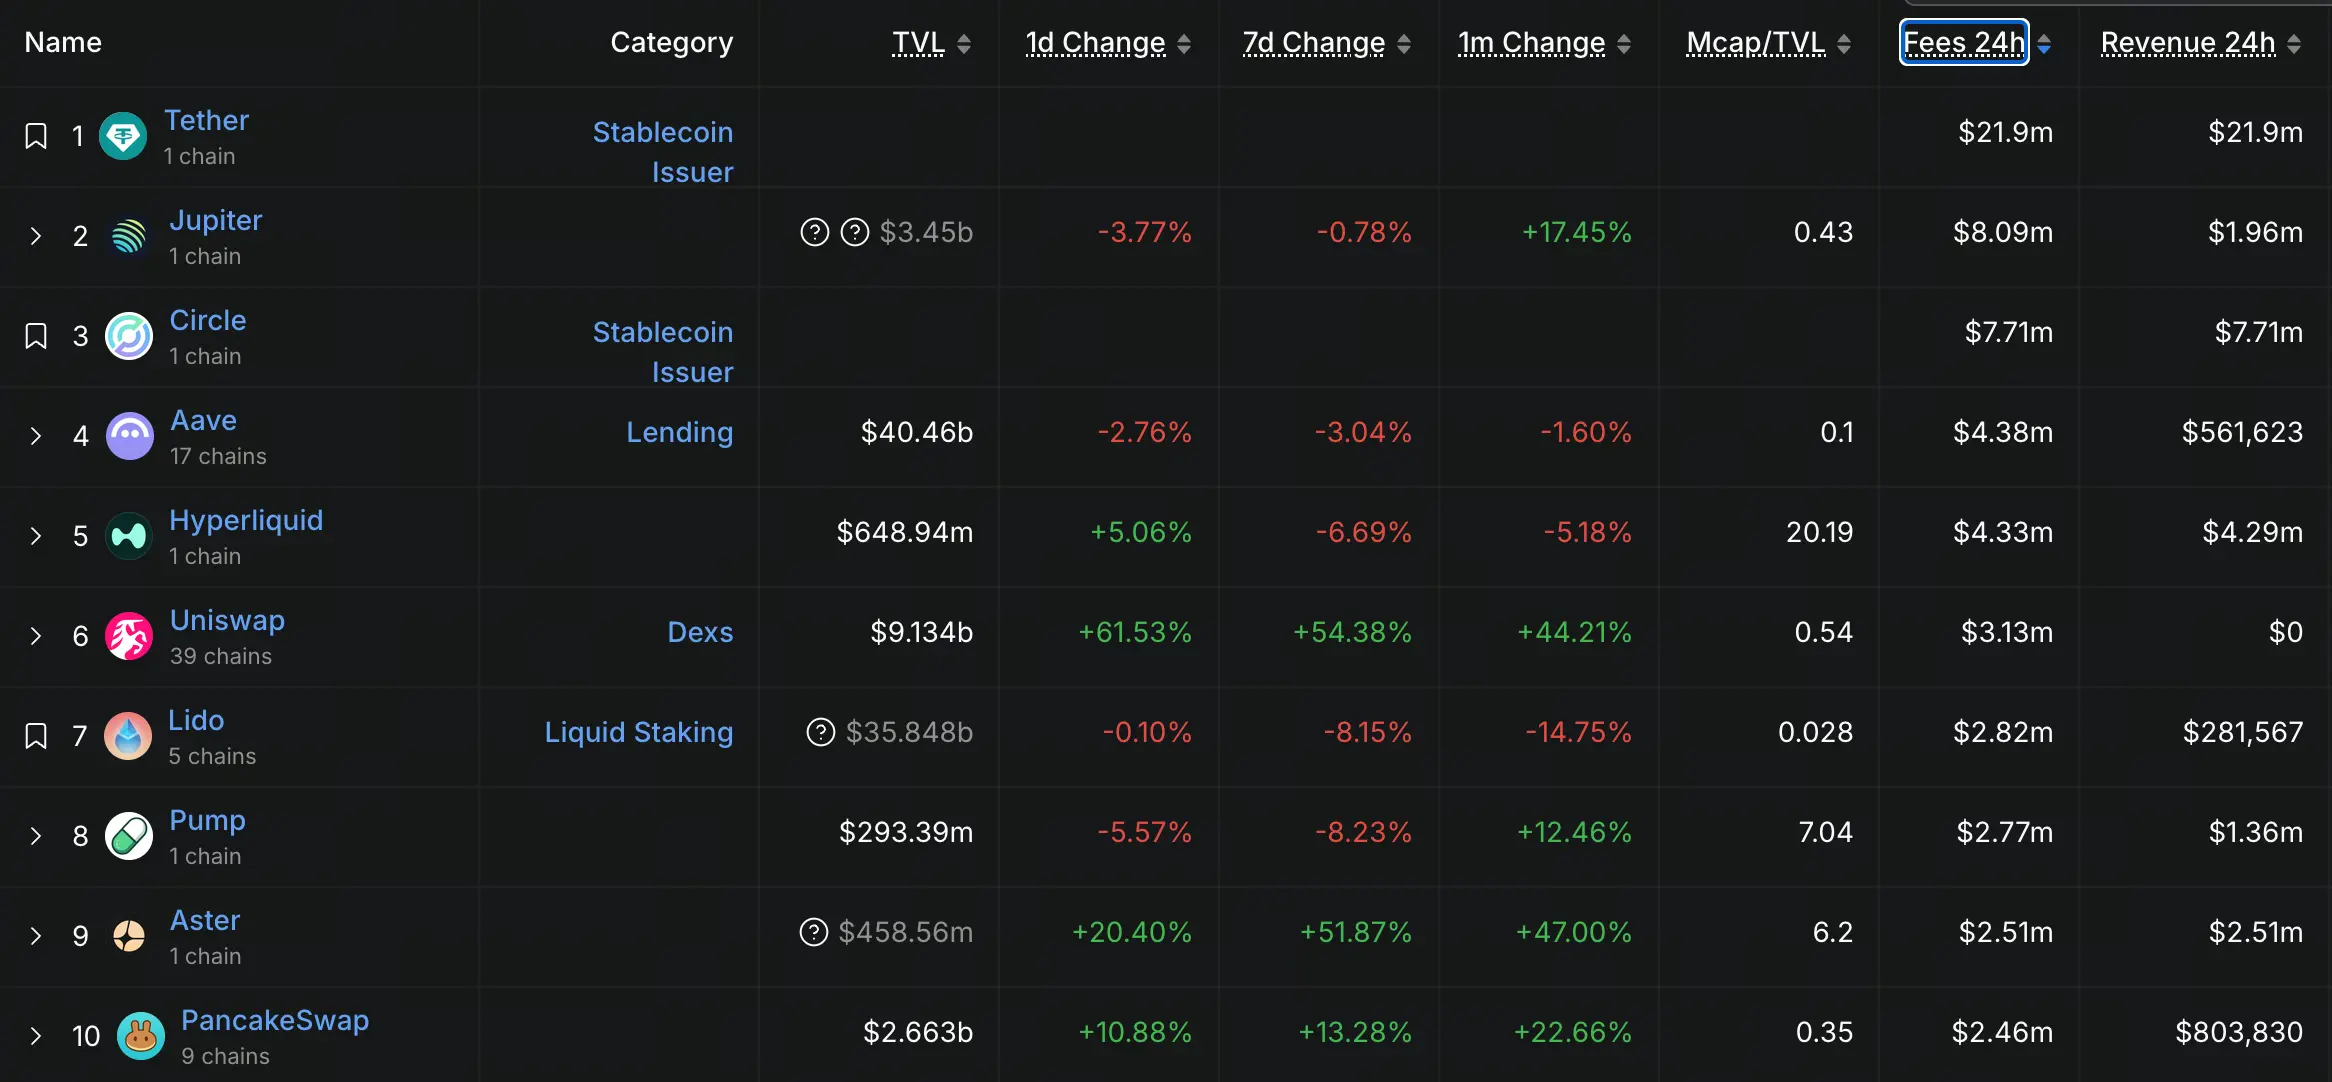Click the Name column header
2332x1082 pixels.
point(63,42)
